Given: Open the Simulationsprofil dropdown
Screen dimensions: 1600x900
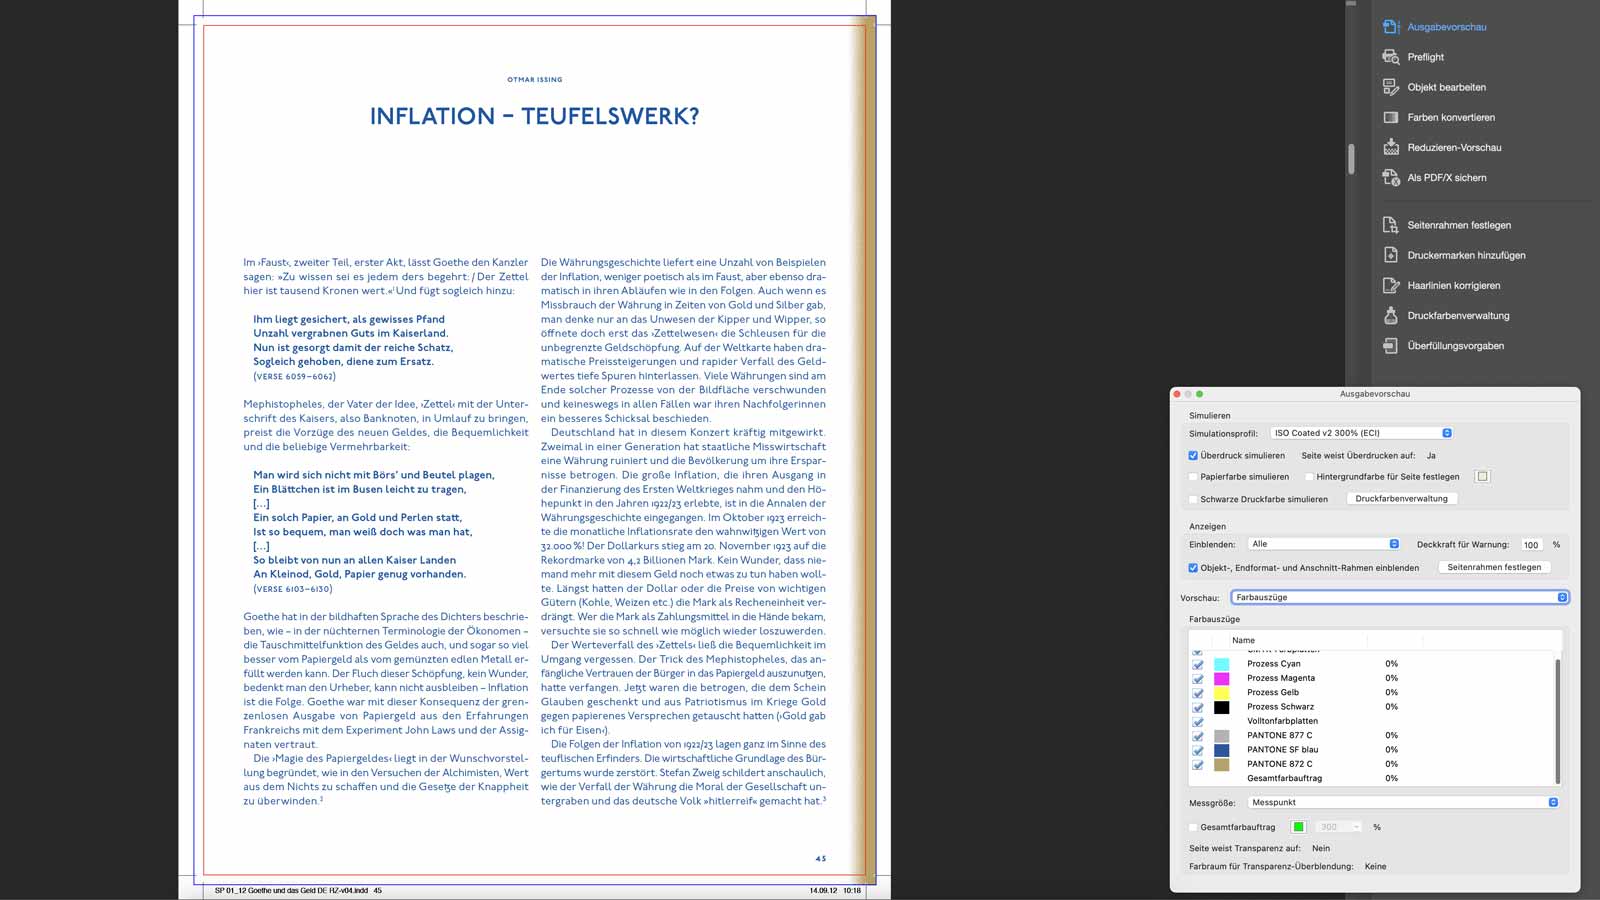Looking at the screenshot, I should point(1361,433).
